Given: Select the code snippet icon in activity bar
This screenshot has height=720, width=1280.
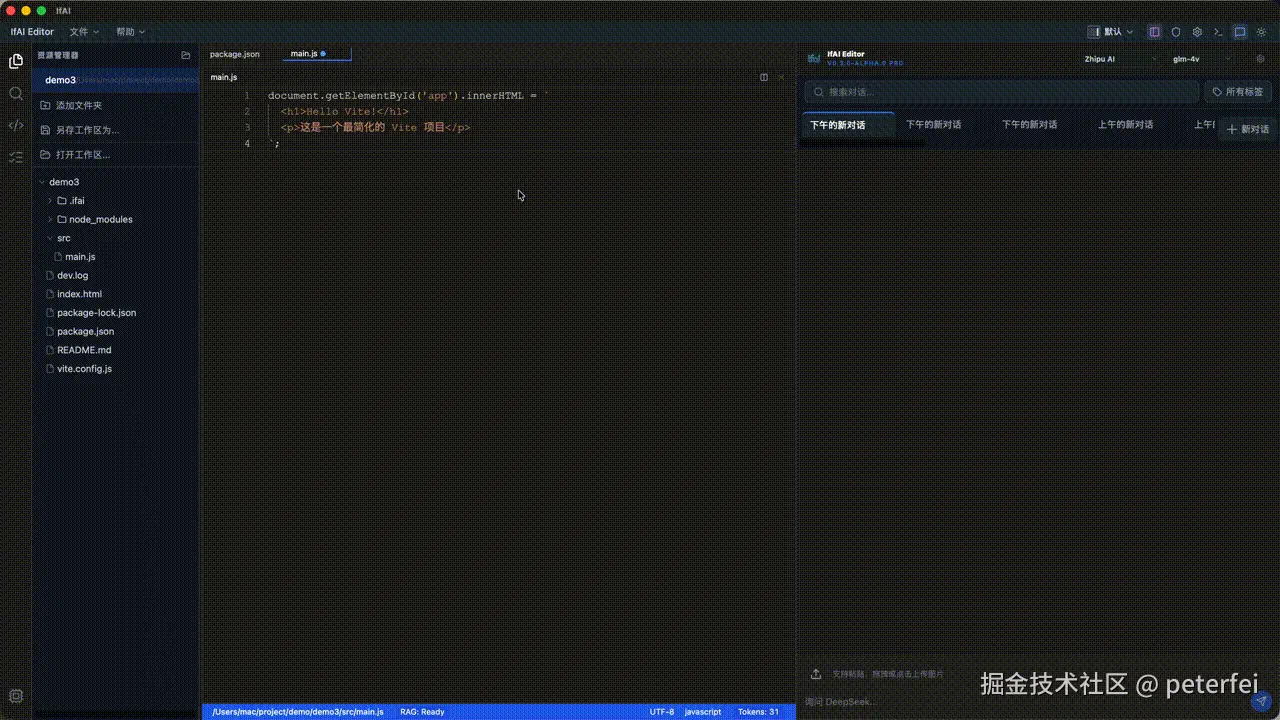Looking at the screenshot, I should (x=16, y=125).
